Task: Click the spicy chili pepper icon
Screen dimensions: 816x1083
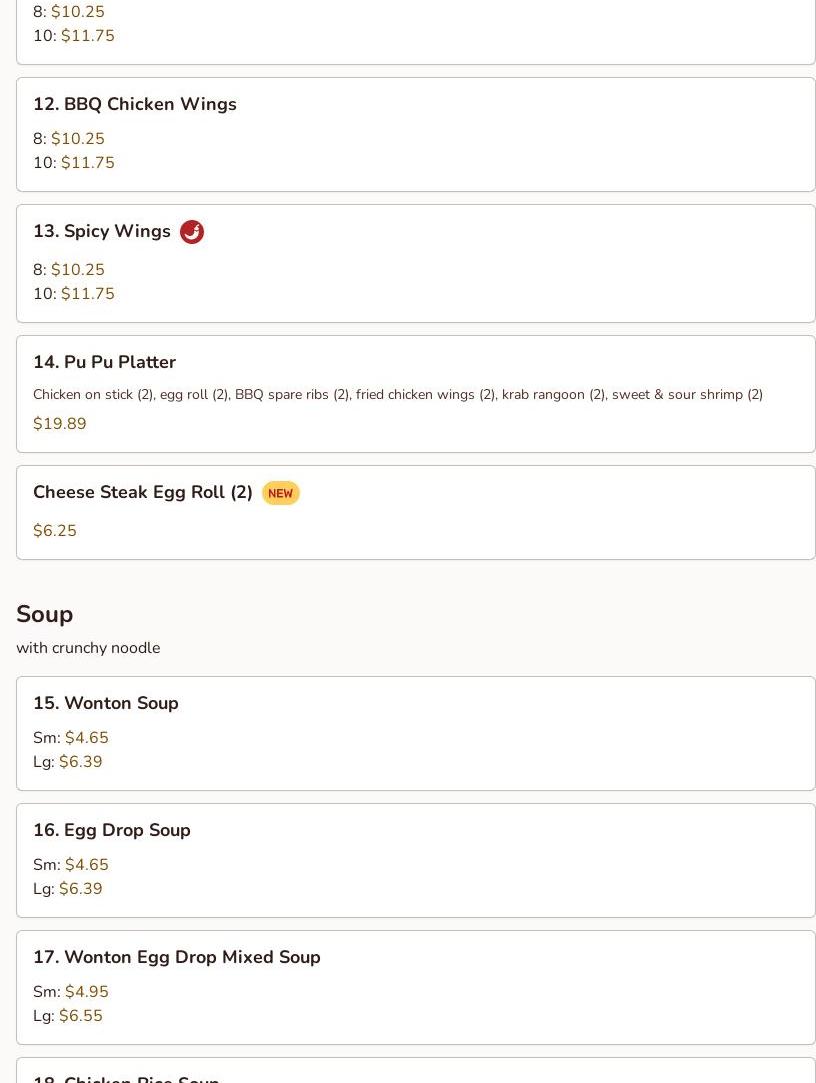Action: pyautogui.click(x=192, y=232)
